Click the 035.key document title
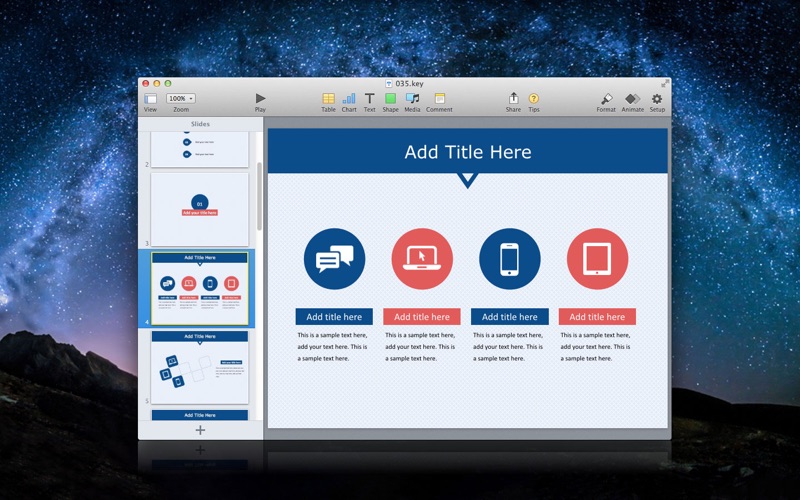This screenshot has height=500, width=800. click(409, 84)
